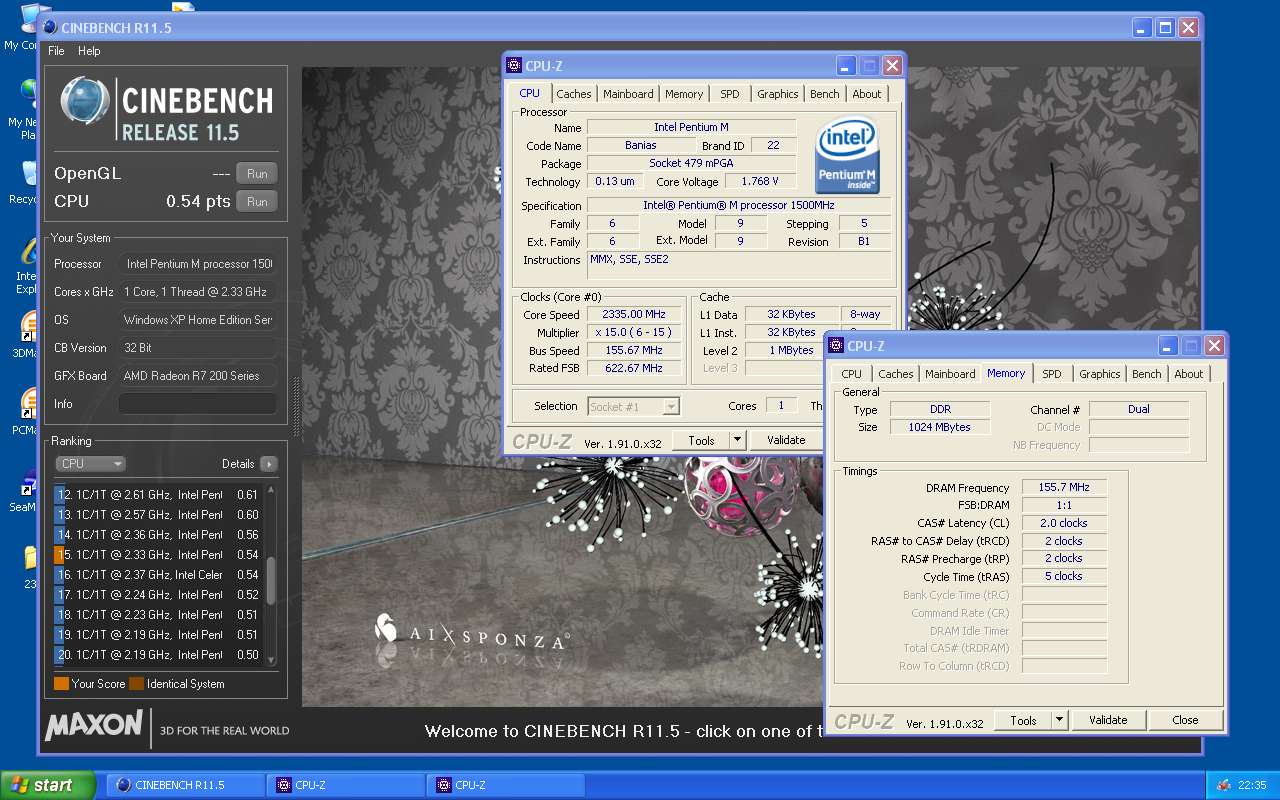Click Cinebench title bar application icon
The height and width of the screenshot is (800, 1280).
[x=50, y=28]
